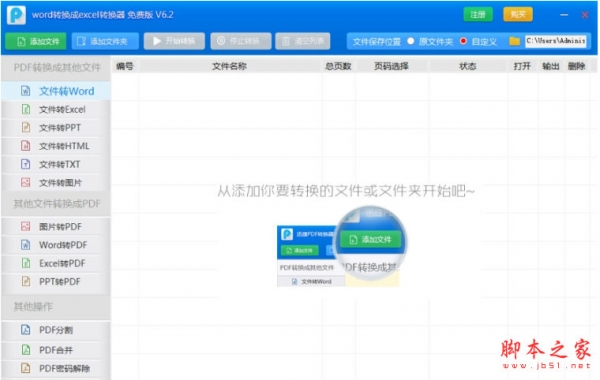Select the 自定义 radio button
The image size is (600, 380).
coord(463,41)
